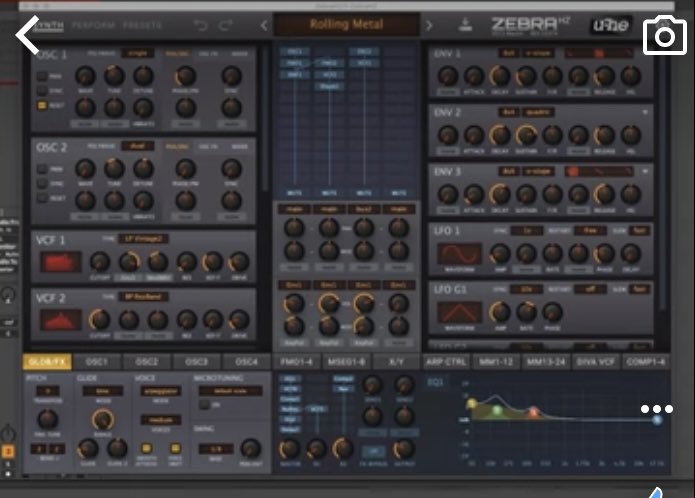
Task: Click the orange EQ band node
Action: tap(534, 412)
